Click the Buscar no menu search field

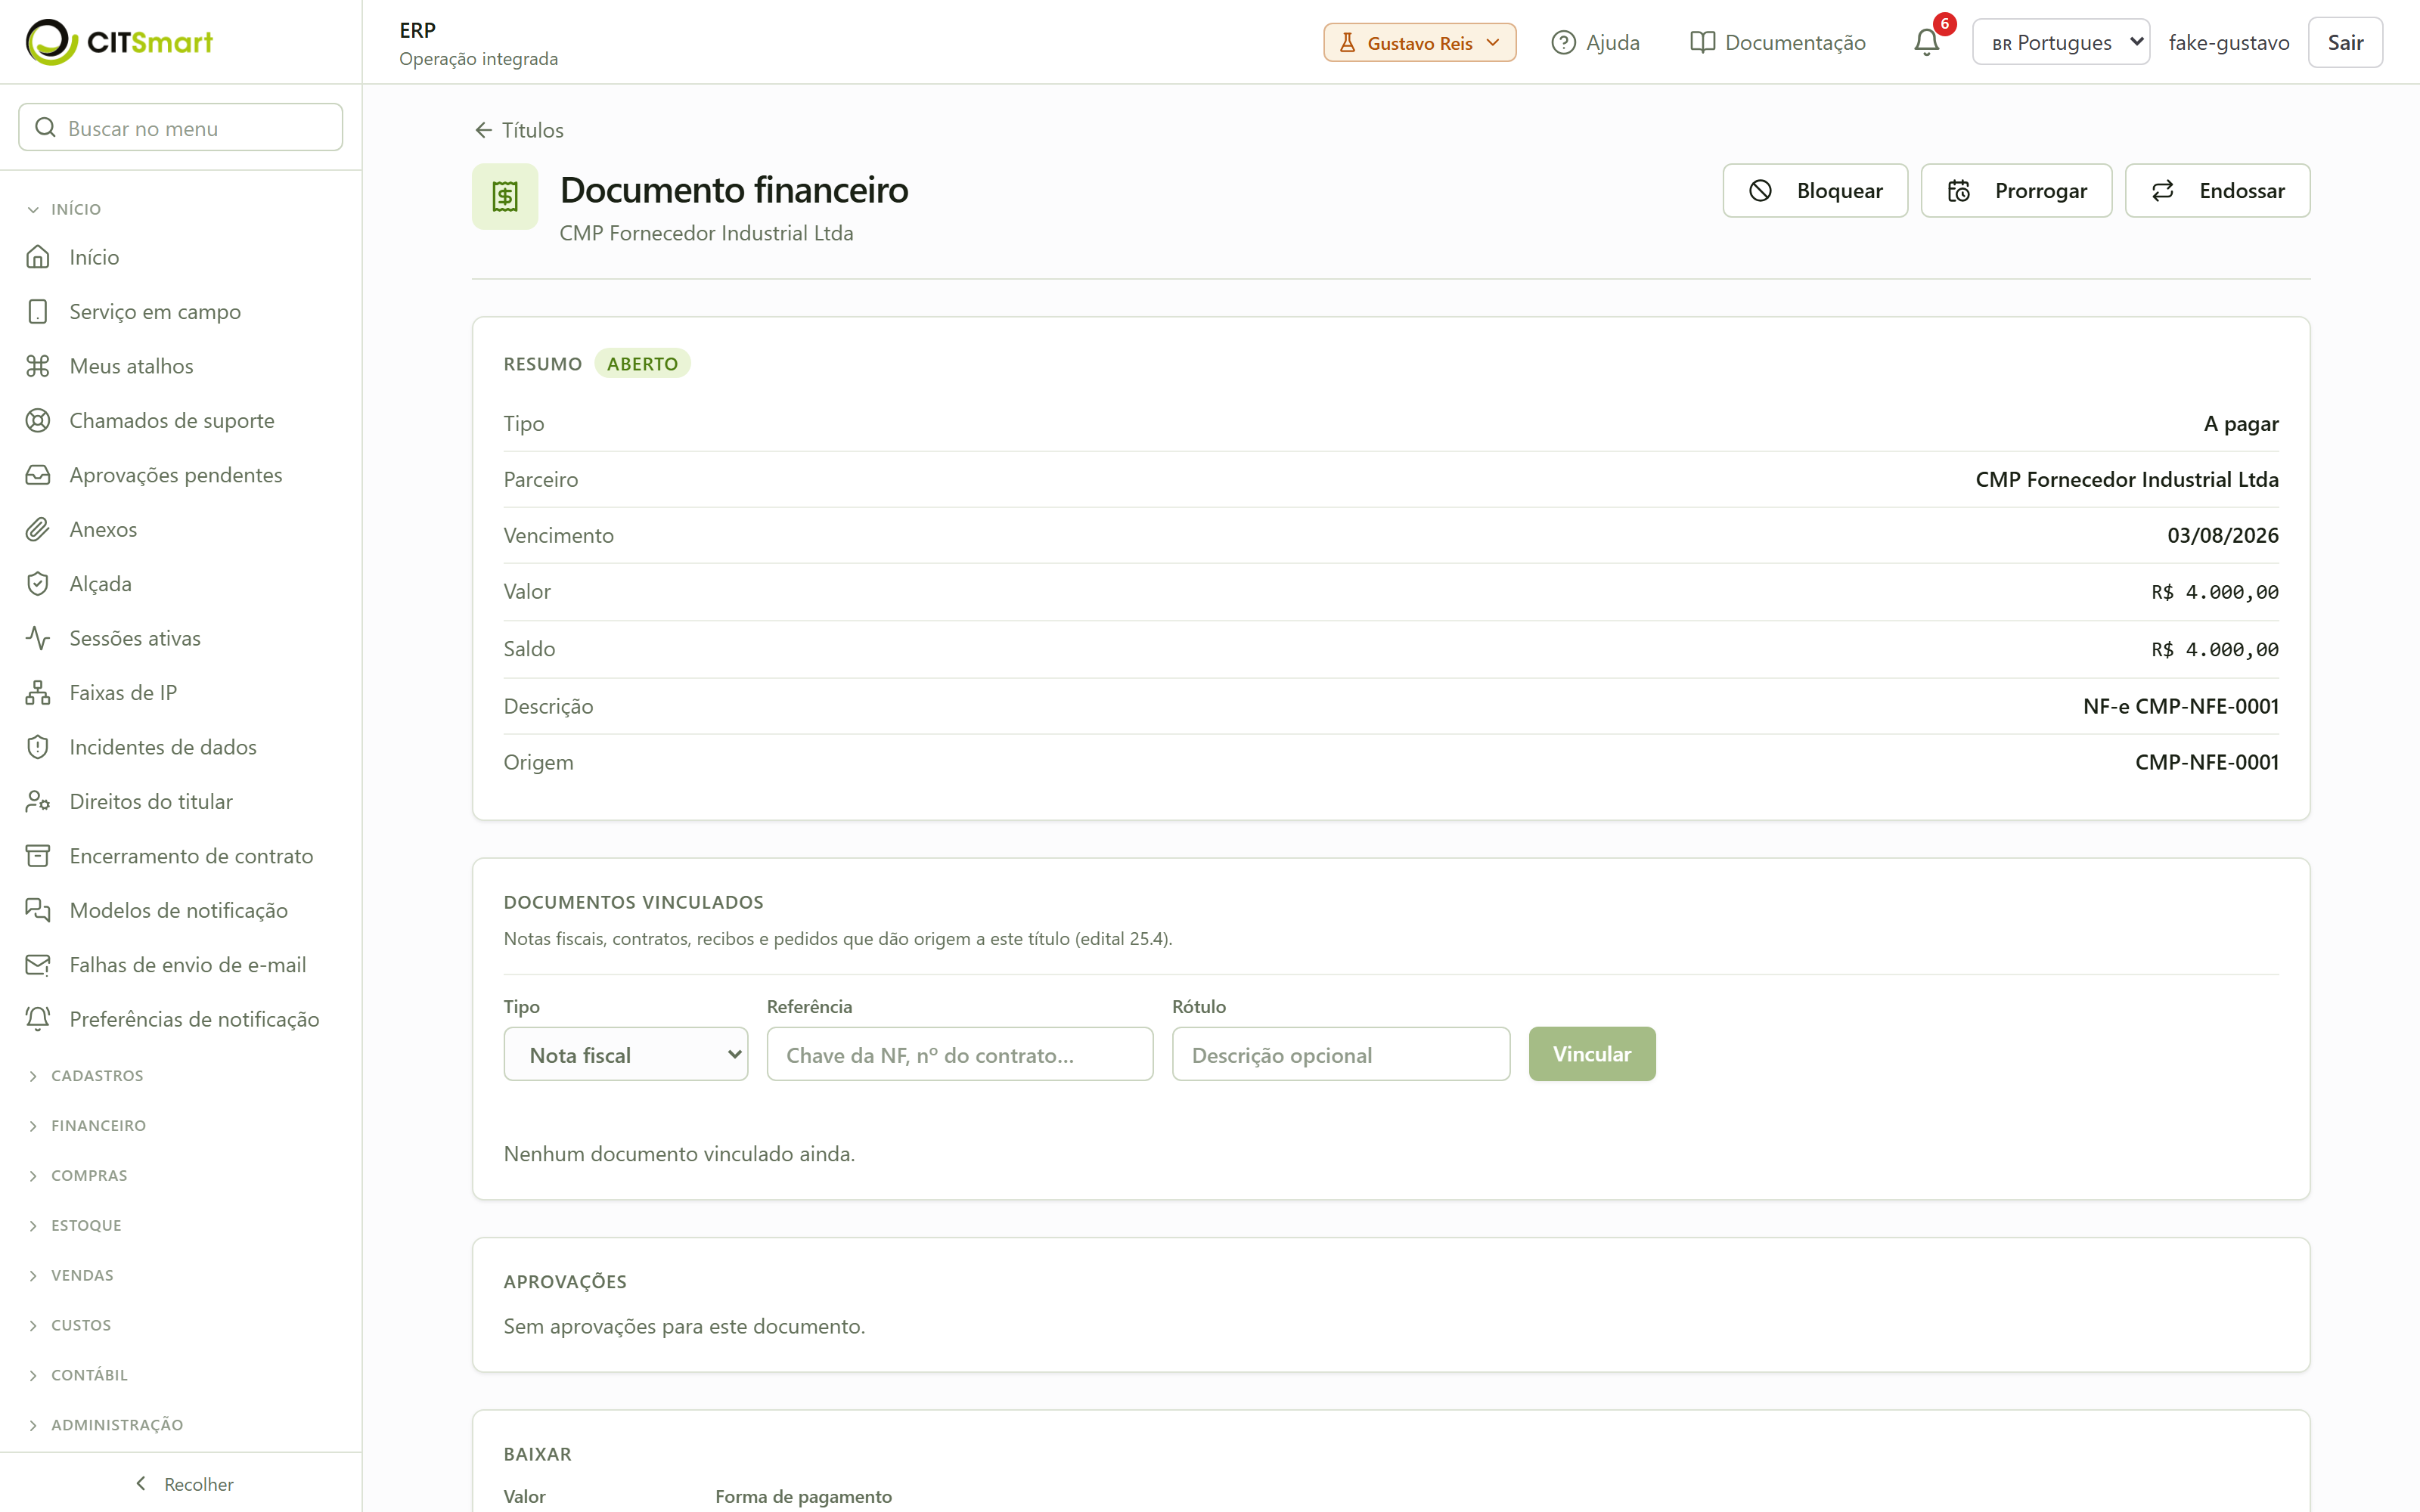click(x=180, y=127)
